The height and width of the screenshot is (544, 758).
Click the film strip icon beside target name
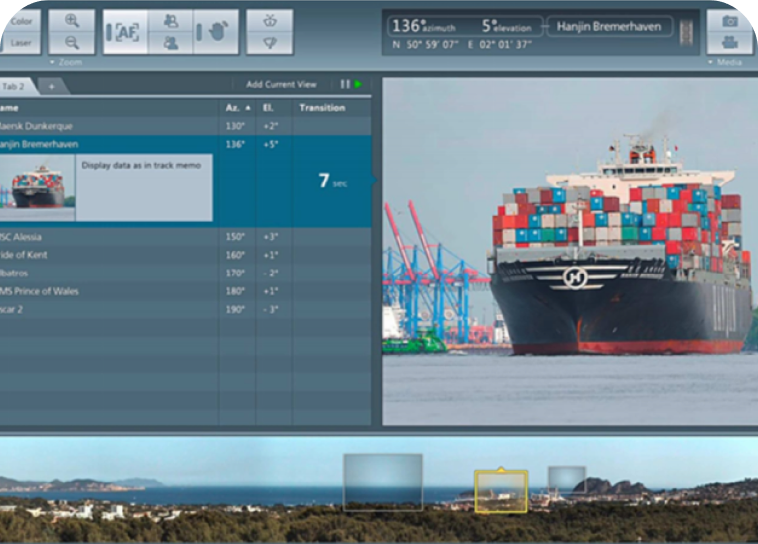[x=686, y=32]
